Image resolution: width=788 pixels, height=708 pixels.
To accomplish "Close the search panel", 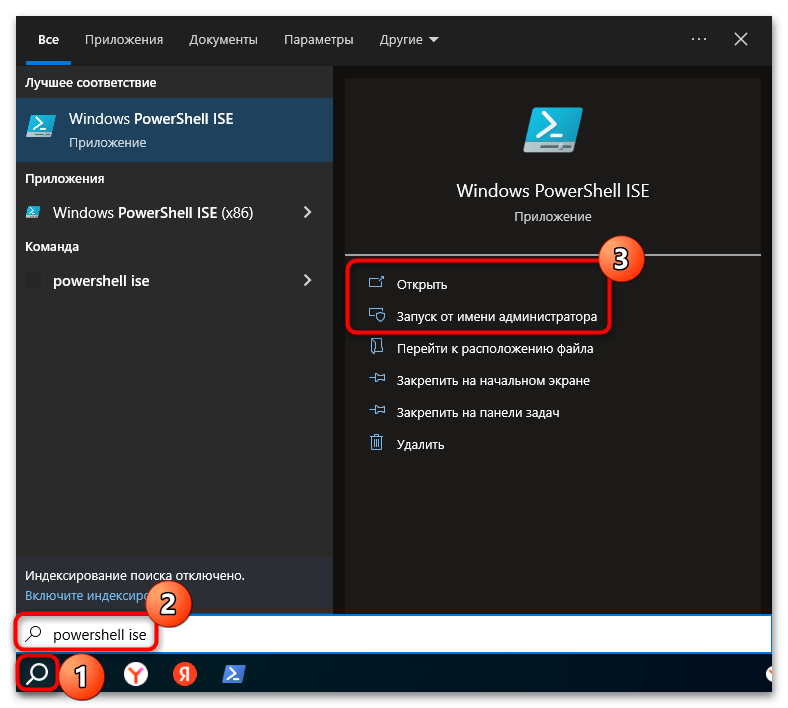I will pyautogui.click(x=741, y=39).
